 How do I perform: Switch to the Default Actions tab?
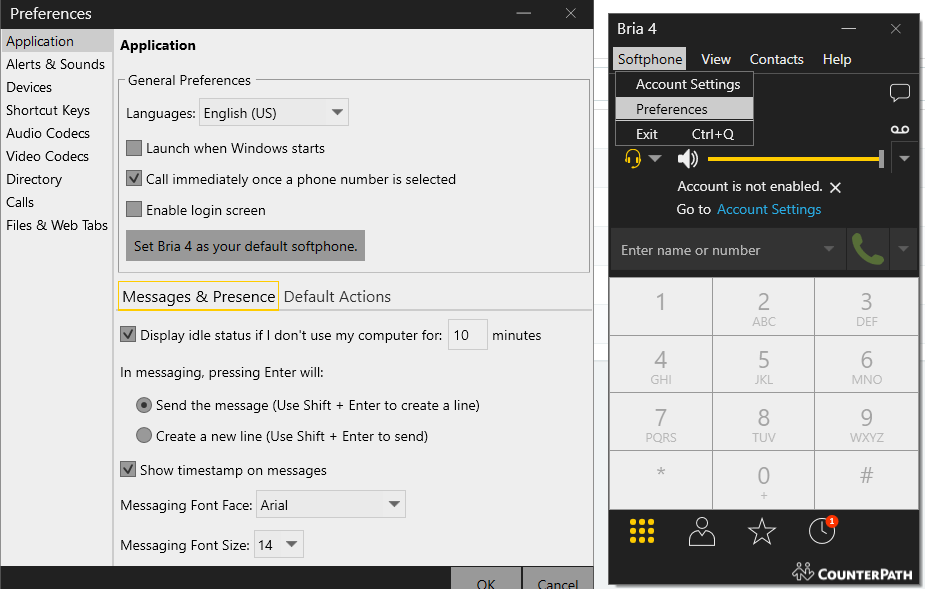337,296
